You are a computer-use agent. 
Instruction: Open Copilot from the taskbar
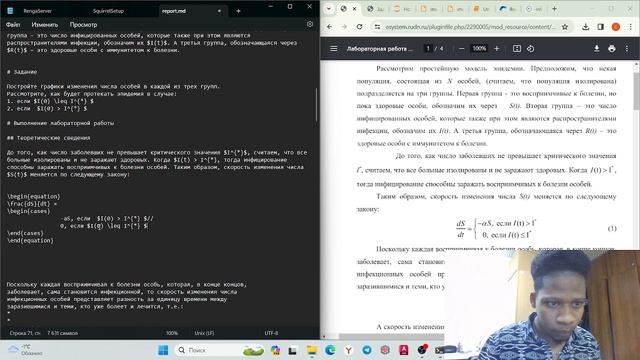(x=276, y=350)
